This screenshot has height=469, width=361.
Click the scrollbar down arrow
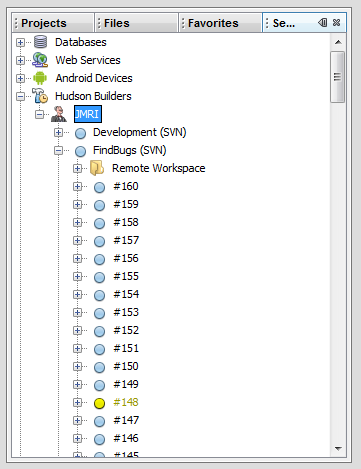pos(338,448)
